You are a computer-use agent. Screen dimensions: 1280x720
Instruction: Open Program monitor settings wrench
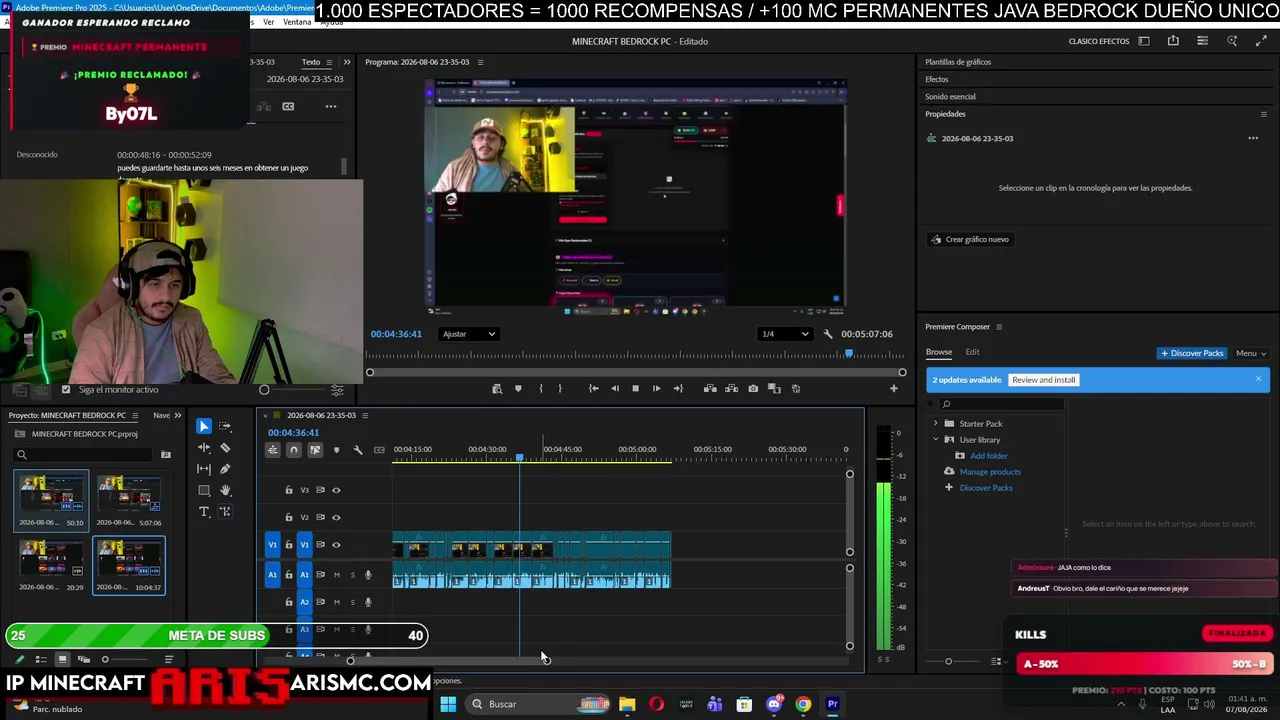click(827, 334)
